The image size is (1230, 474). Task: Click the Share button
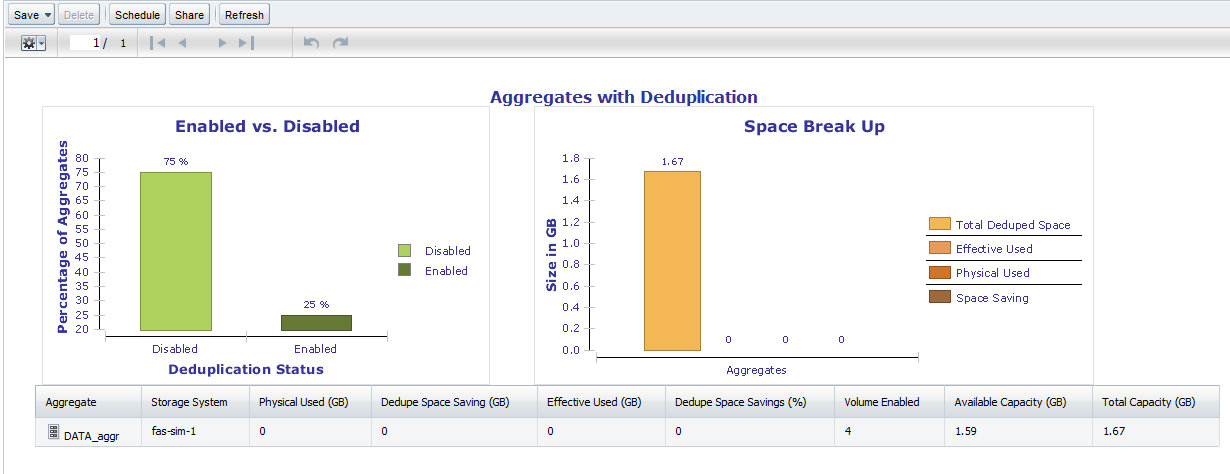[188, 15]
